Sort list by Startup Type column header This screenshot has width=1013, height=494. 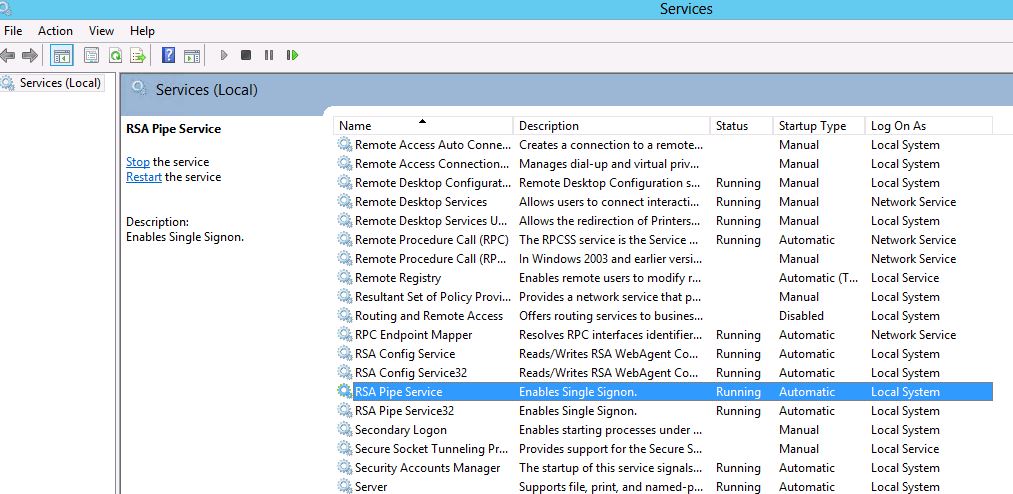click(812, 126)
